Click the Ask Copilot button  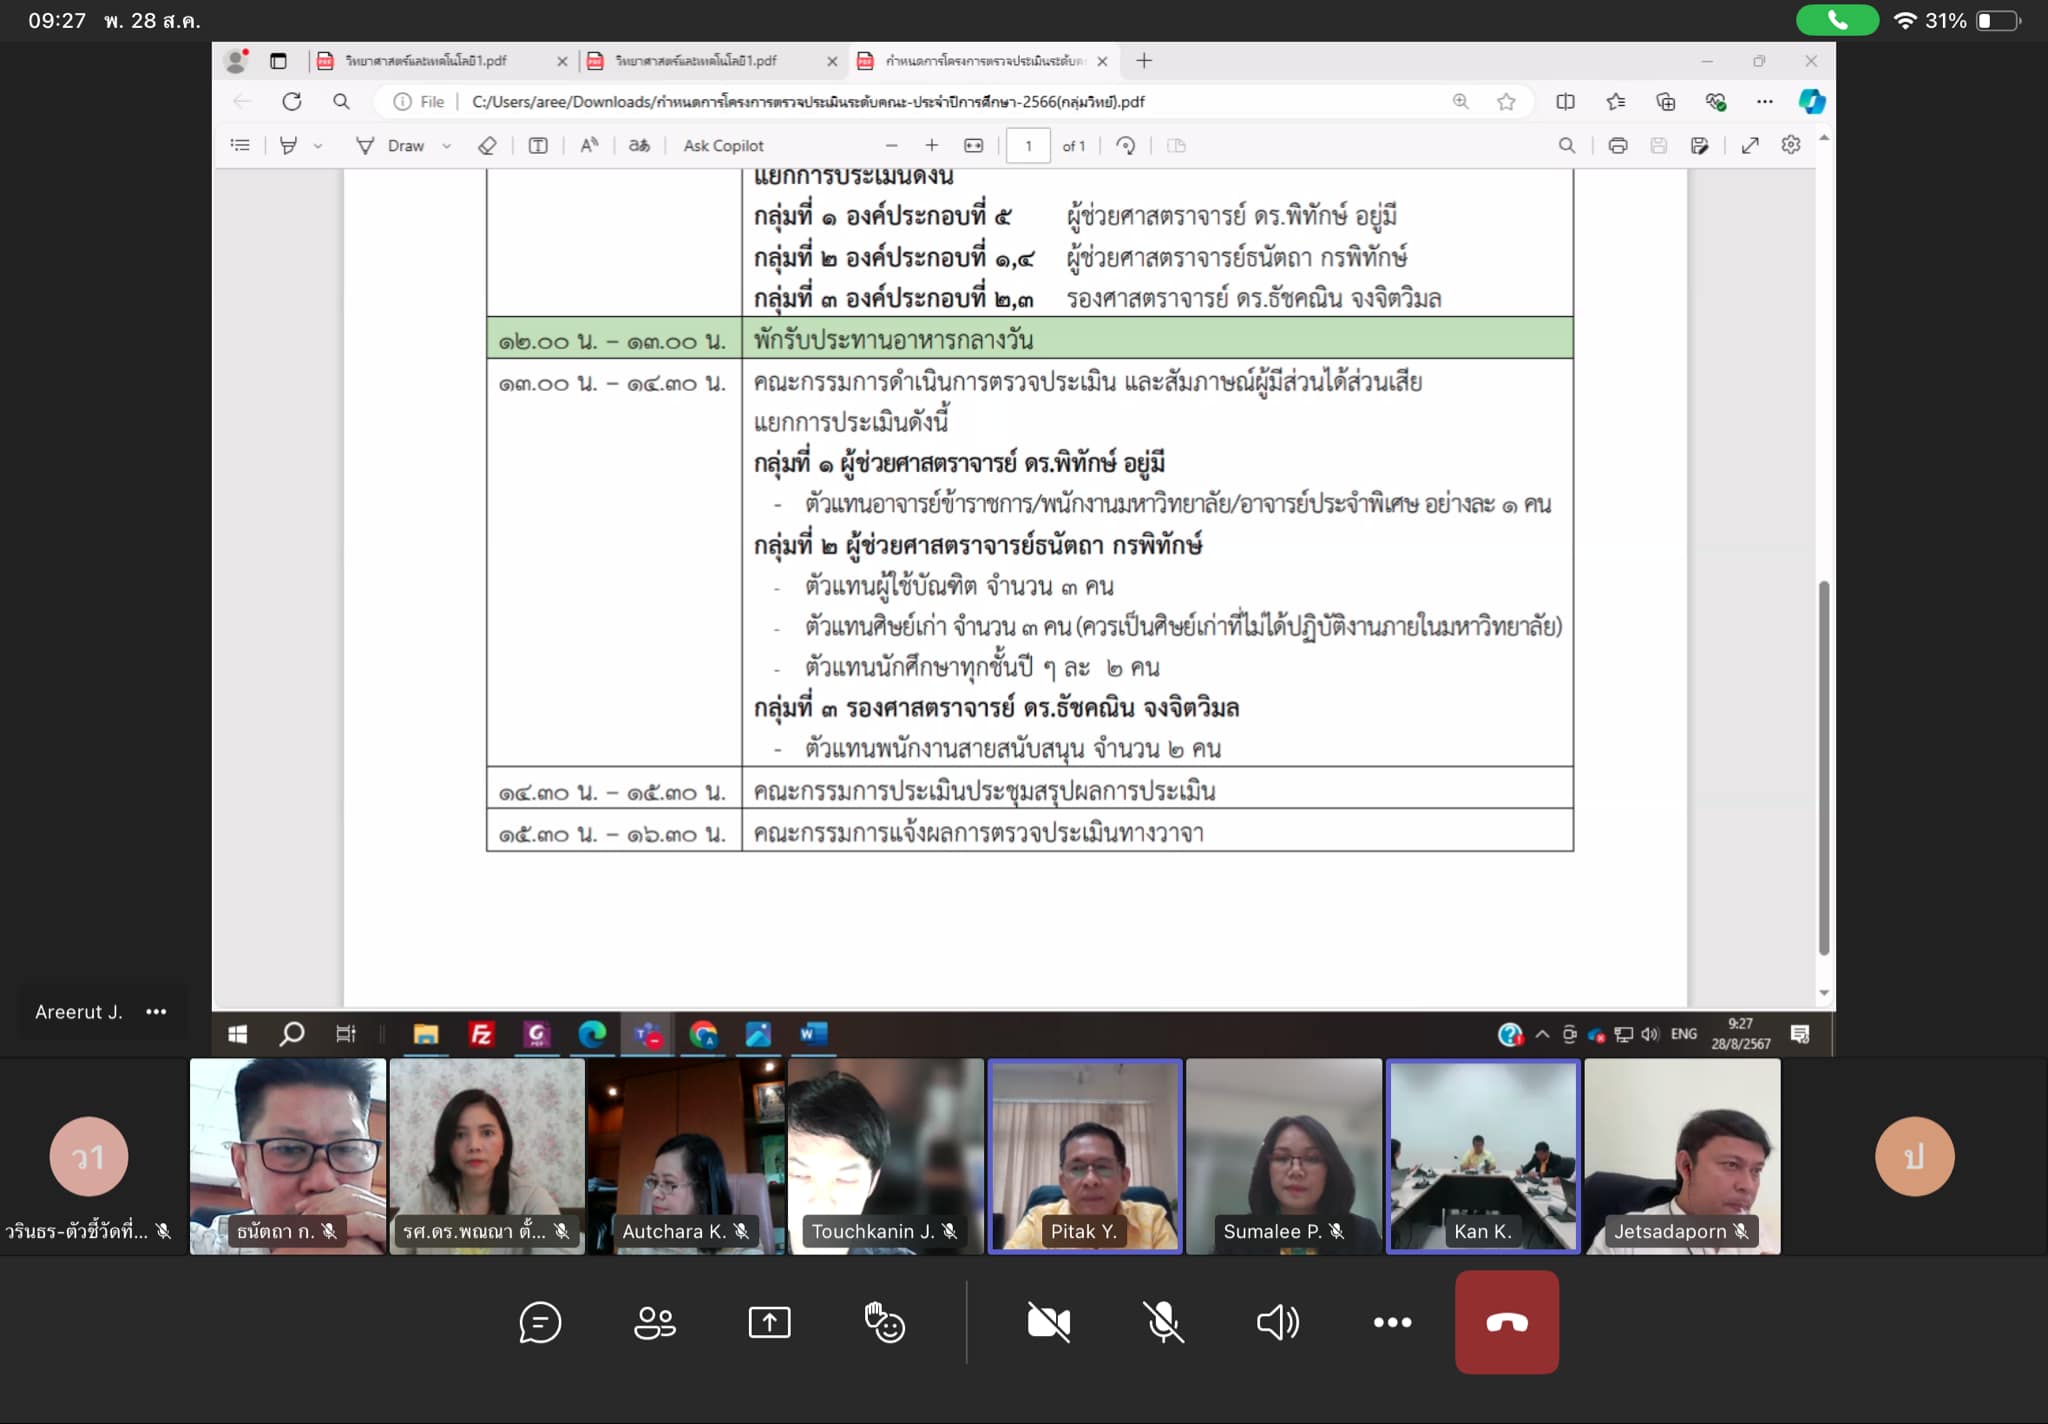[723, 146]
